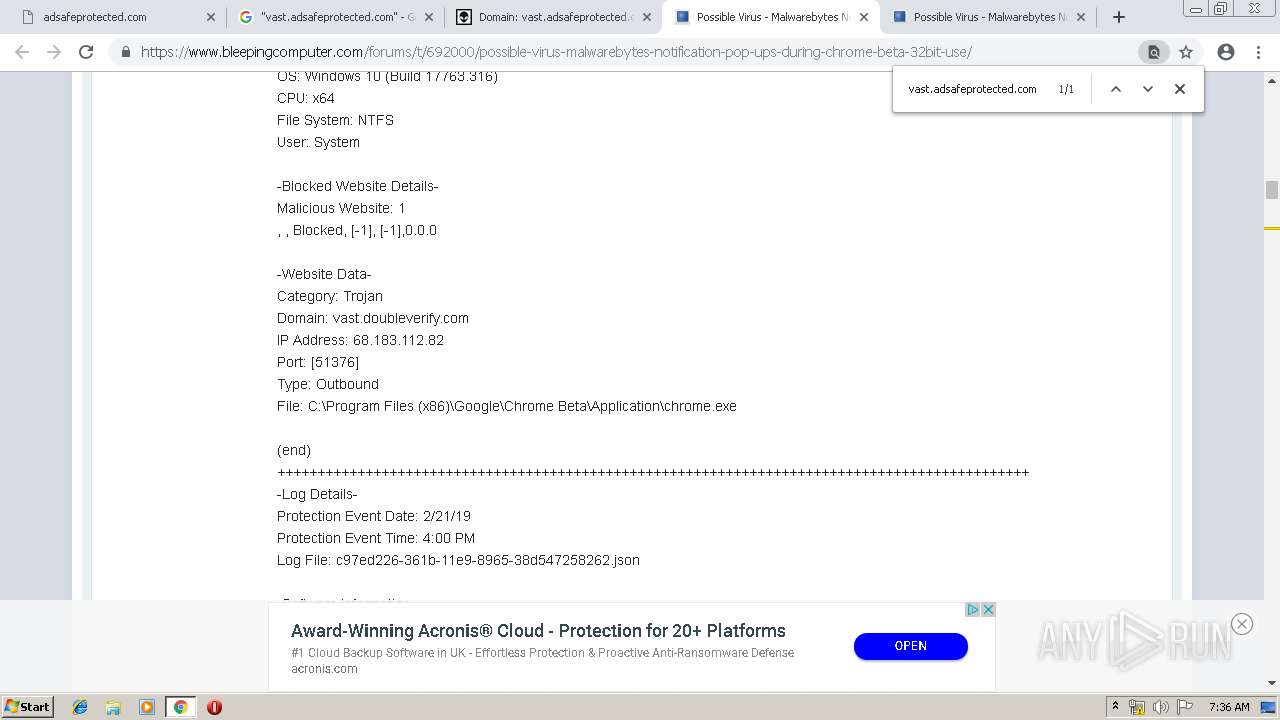The width and height of the screenshot is (1280, 720).
Task: Click the find-in-page search field
Action: (x=975, y=89)
